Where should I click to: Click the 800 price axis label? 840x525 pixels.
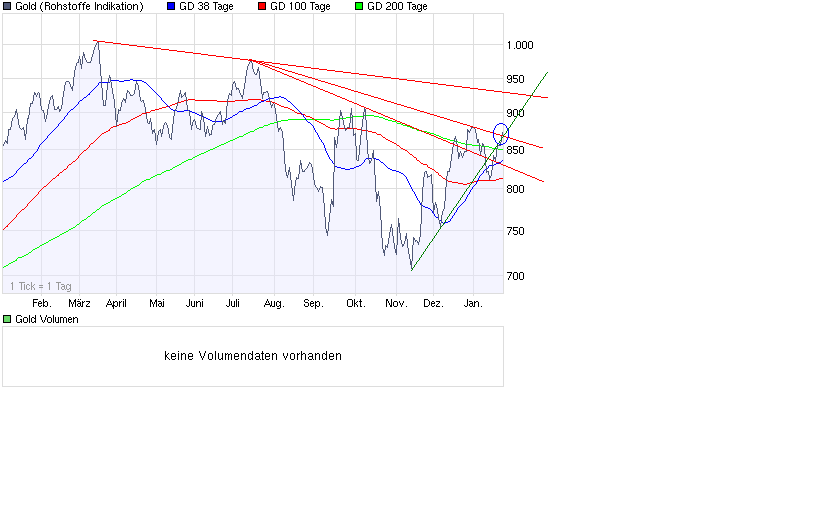[515, 189]
